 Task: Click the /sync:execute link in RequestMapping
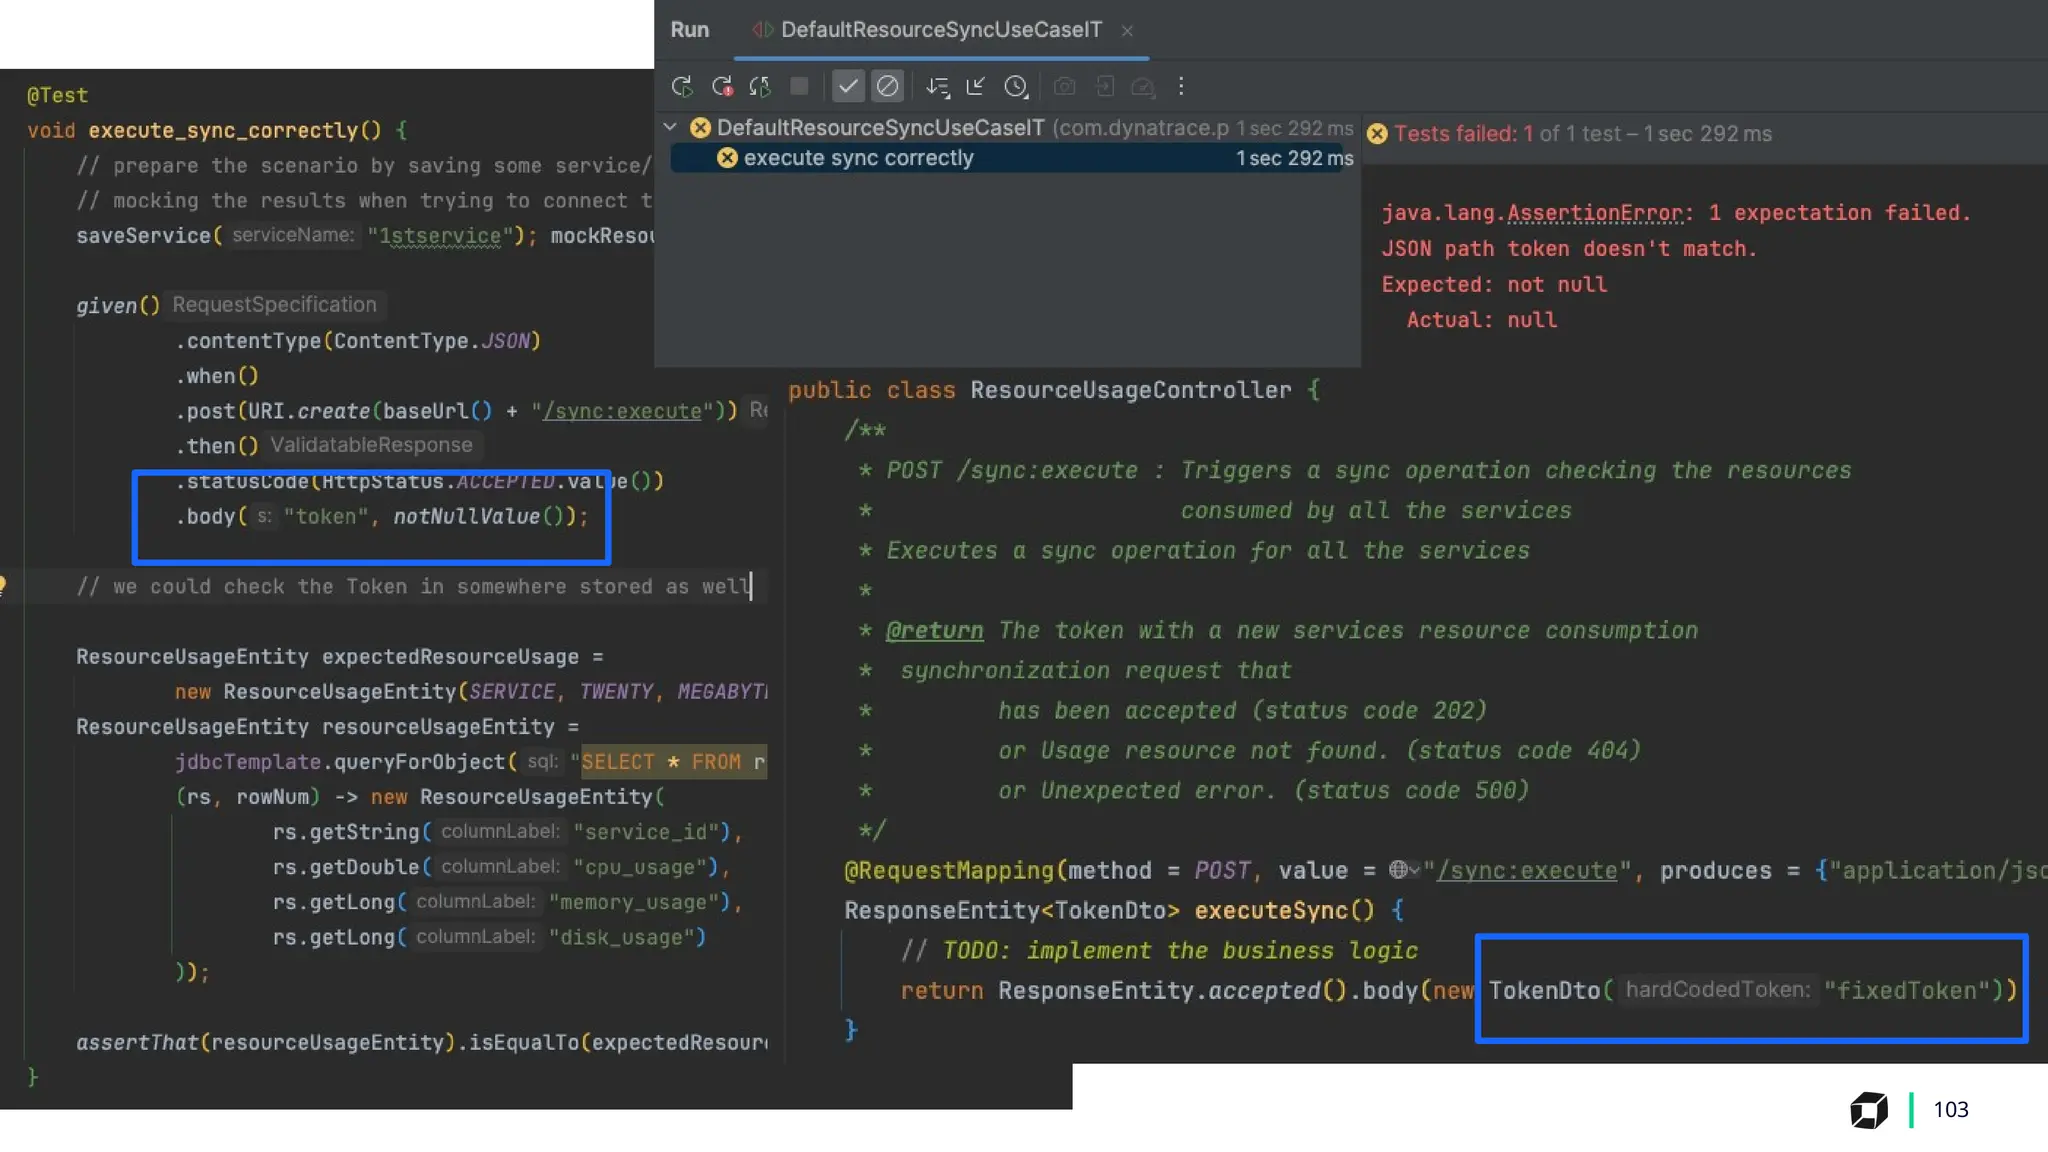pyautogui.click(x=1527, y=871)
